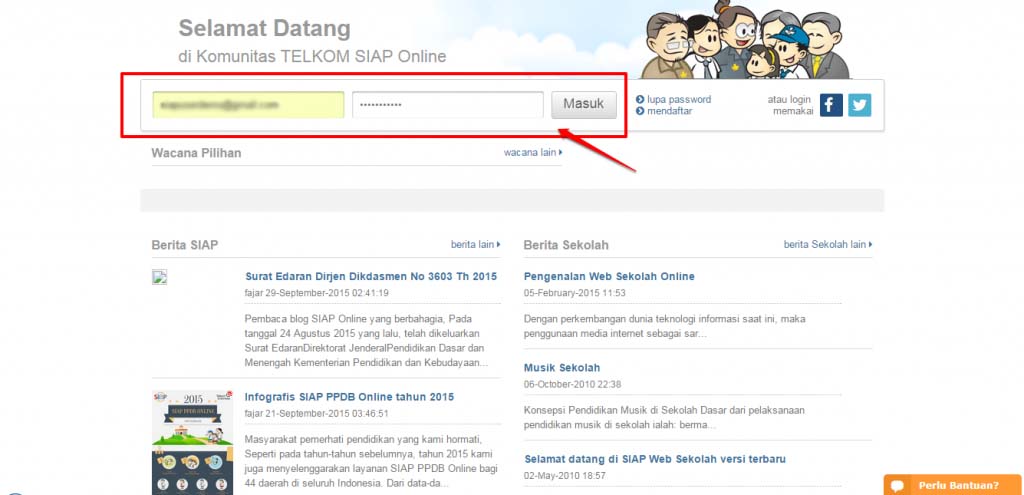Open Surat Edaran Dirjen Dikdasmen No 3603 article
Image resolution: width=1024 pixels, height=495 pixels.
coord(371,276)
